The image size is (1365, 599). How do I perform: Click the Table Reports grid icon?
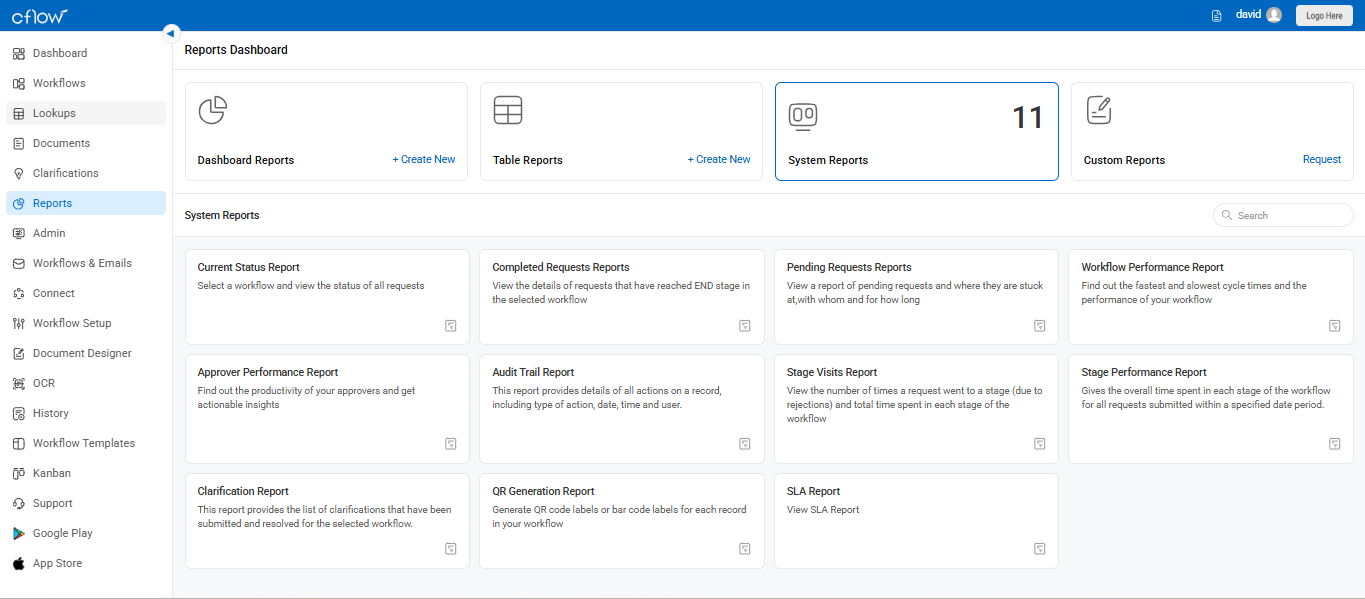[x=508, y=110]
